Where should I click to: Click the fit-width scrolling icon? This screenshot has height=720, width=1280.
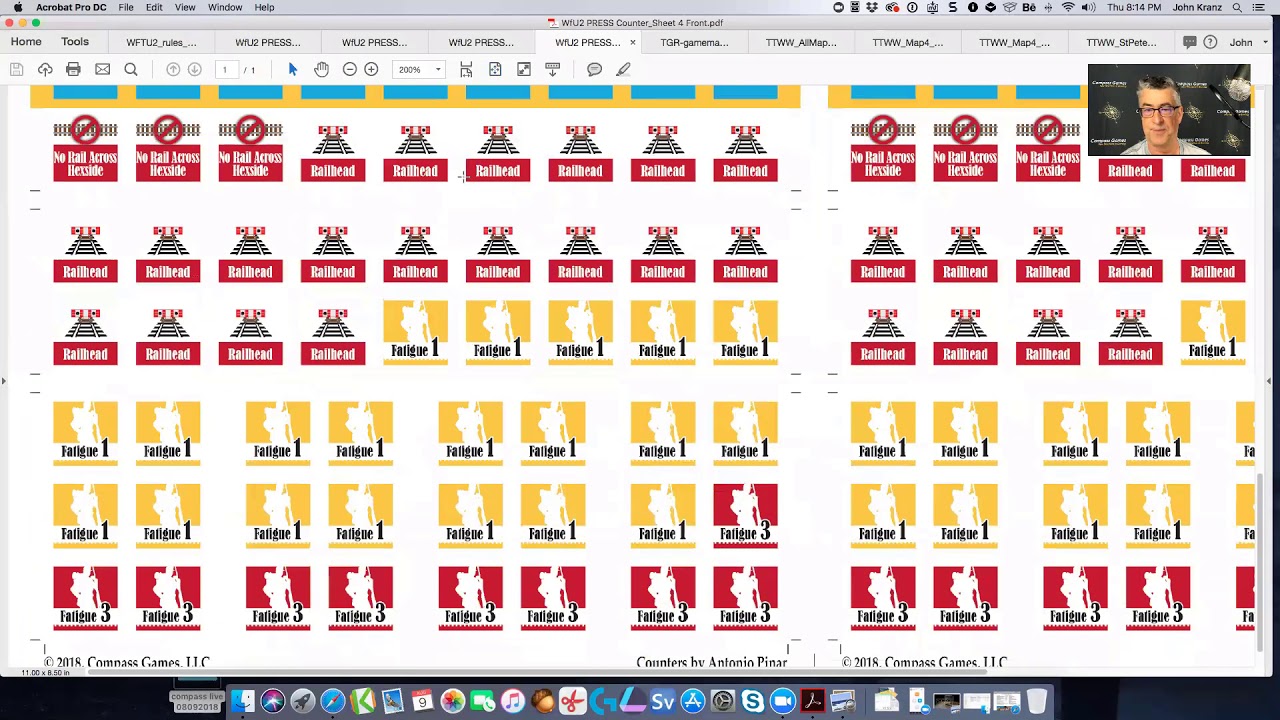click(466, 69)
